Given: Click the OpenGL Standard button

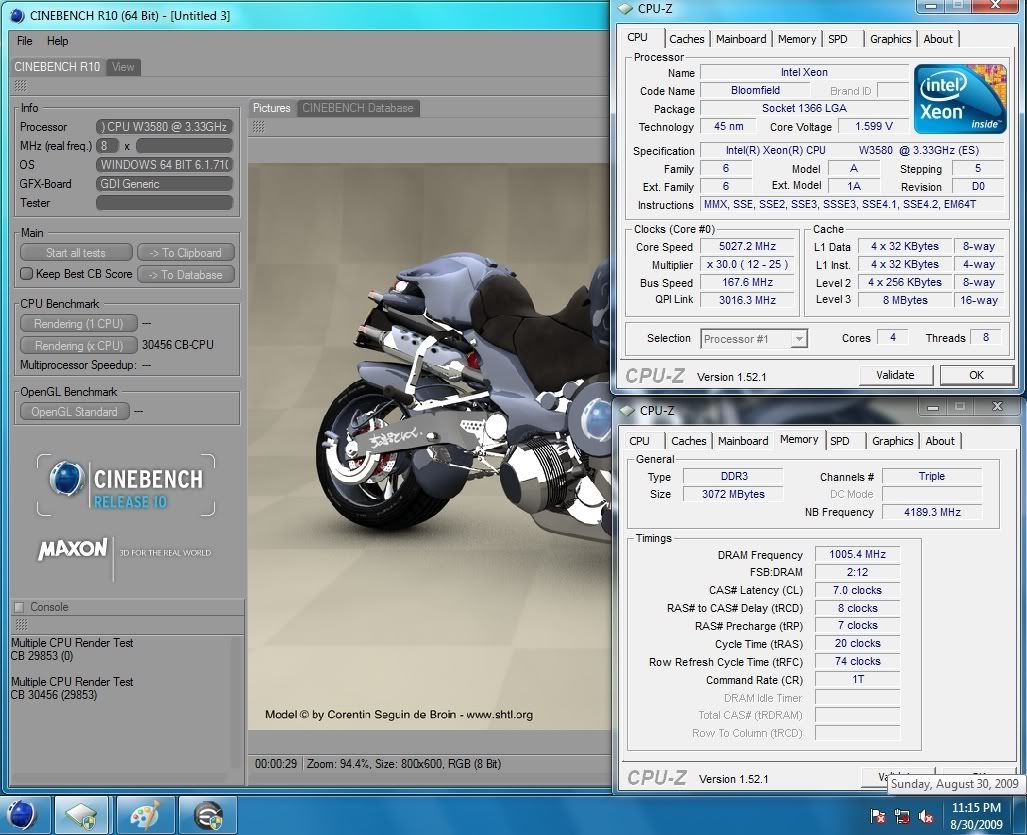Looking at the screenshot, I should (x=75, y=411).
